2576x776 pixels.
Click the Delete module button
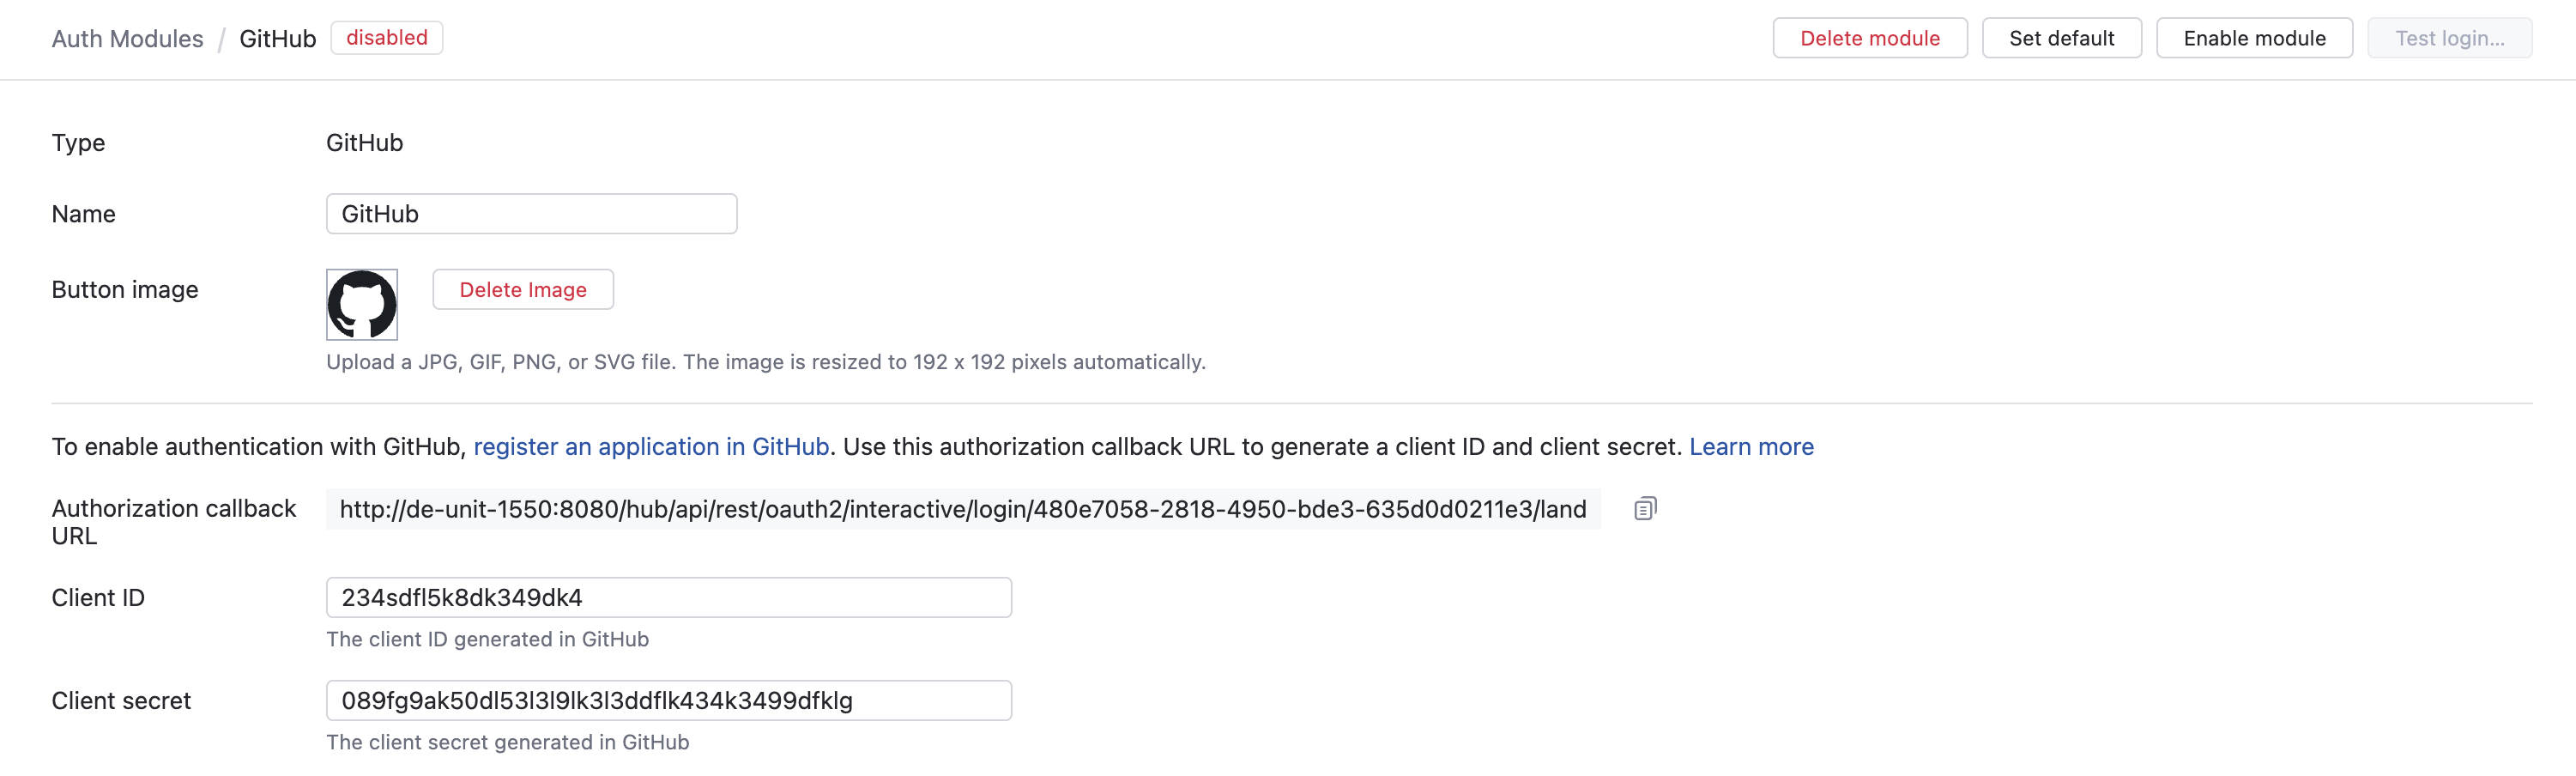click(1869, 38)
